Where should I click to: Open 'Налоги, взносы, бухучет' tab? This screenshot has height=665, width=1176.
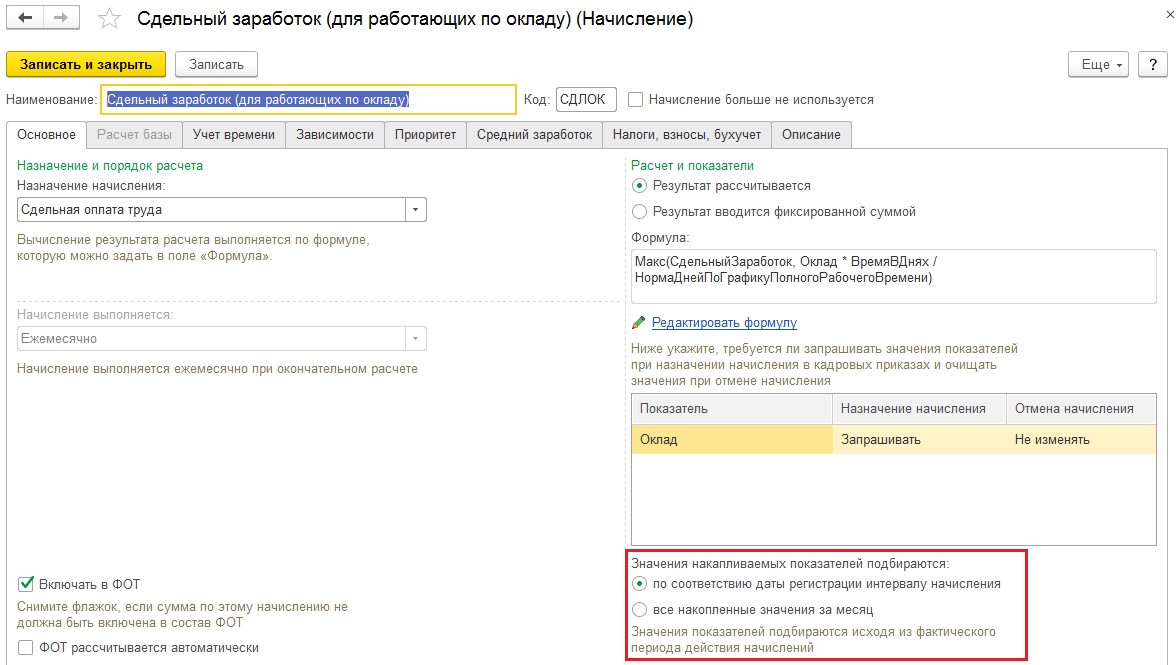coord(687,135)
